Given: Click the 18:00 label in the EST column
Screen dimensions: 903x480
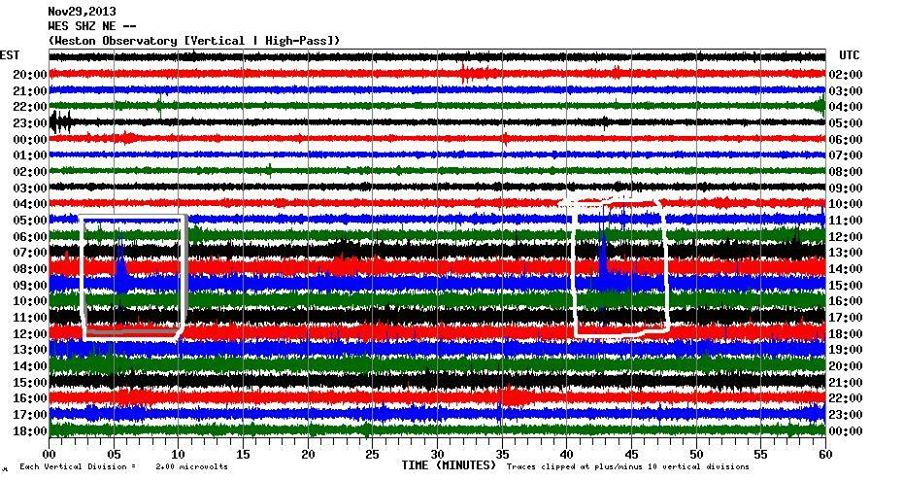Looking at the screenshot, I should click(30, 431).
